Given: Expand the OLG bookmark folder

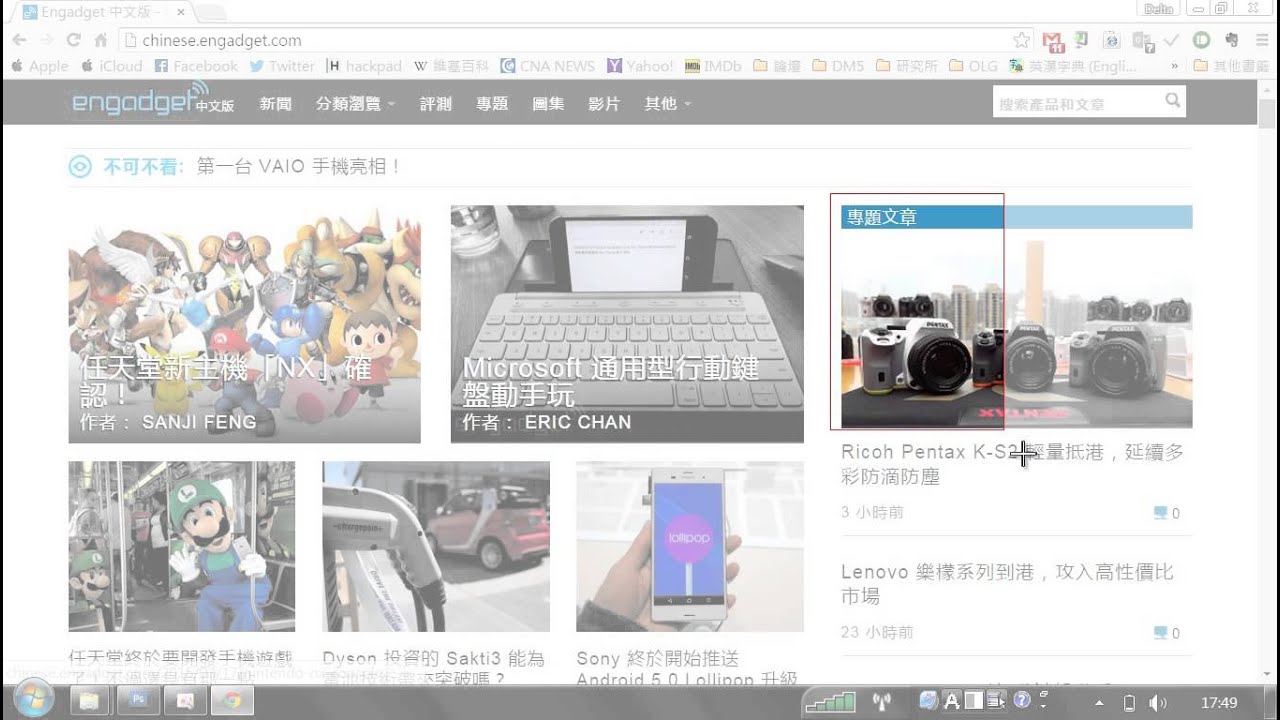Looking at the screenshot, I should [973, 66].
